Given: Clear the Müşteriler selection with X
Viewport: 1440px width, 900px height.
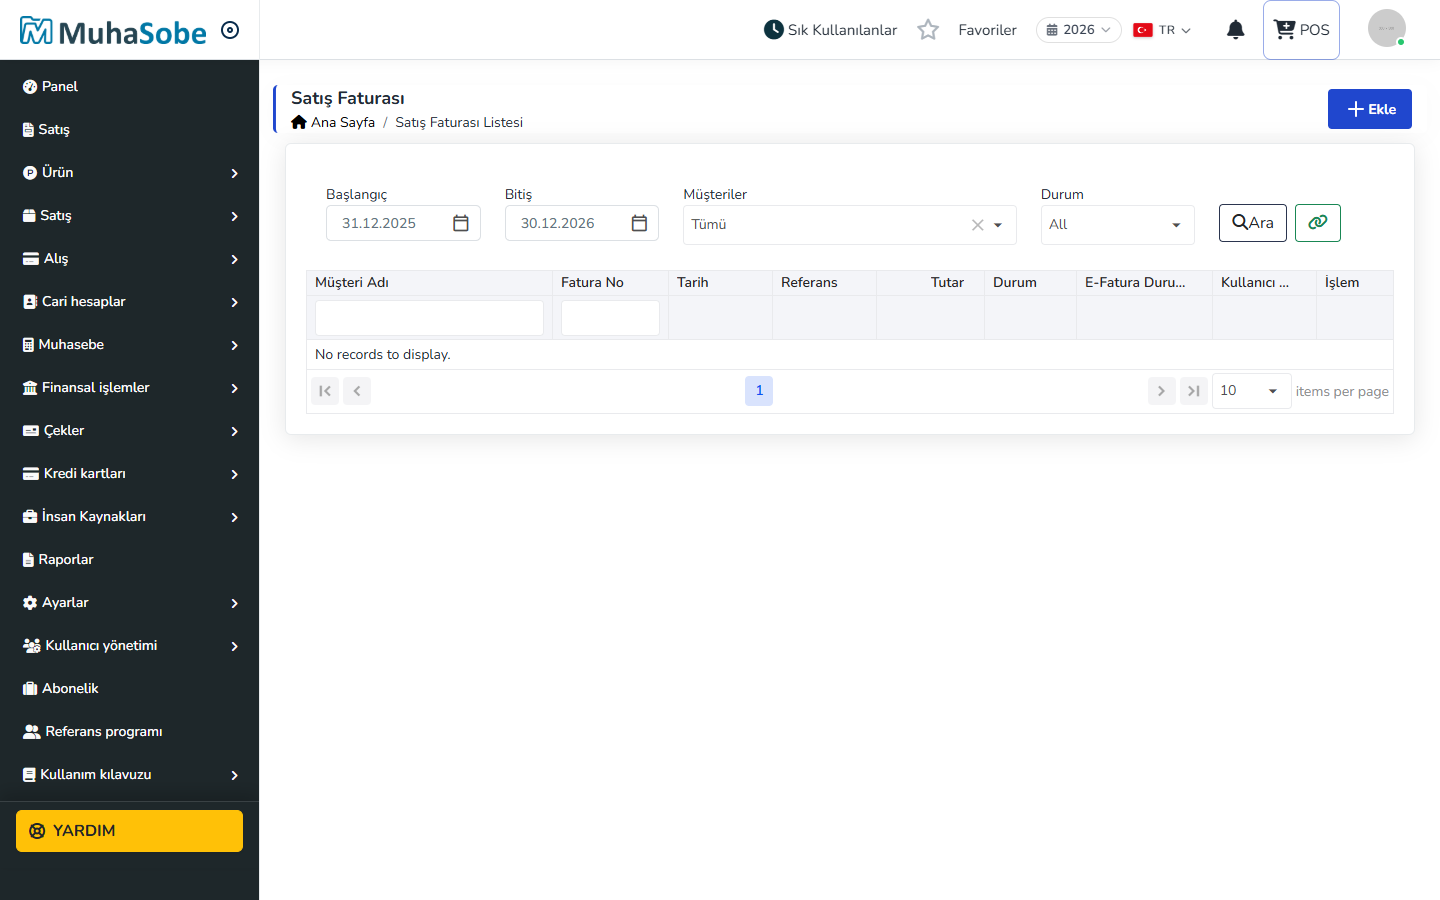Looking at the screenshot, I should (978, 225).
